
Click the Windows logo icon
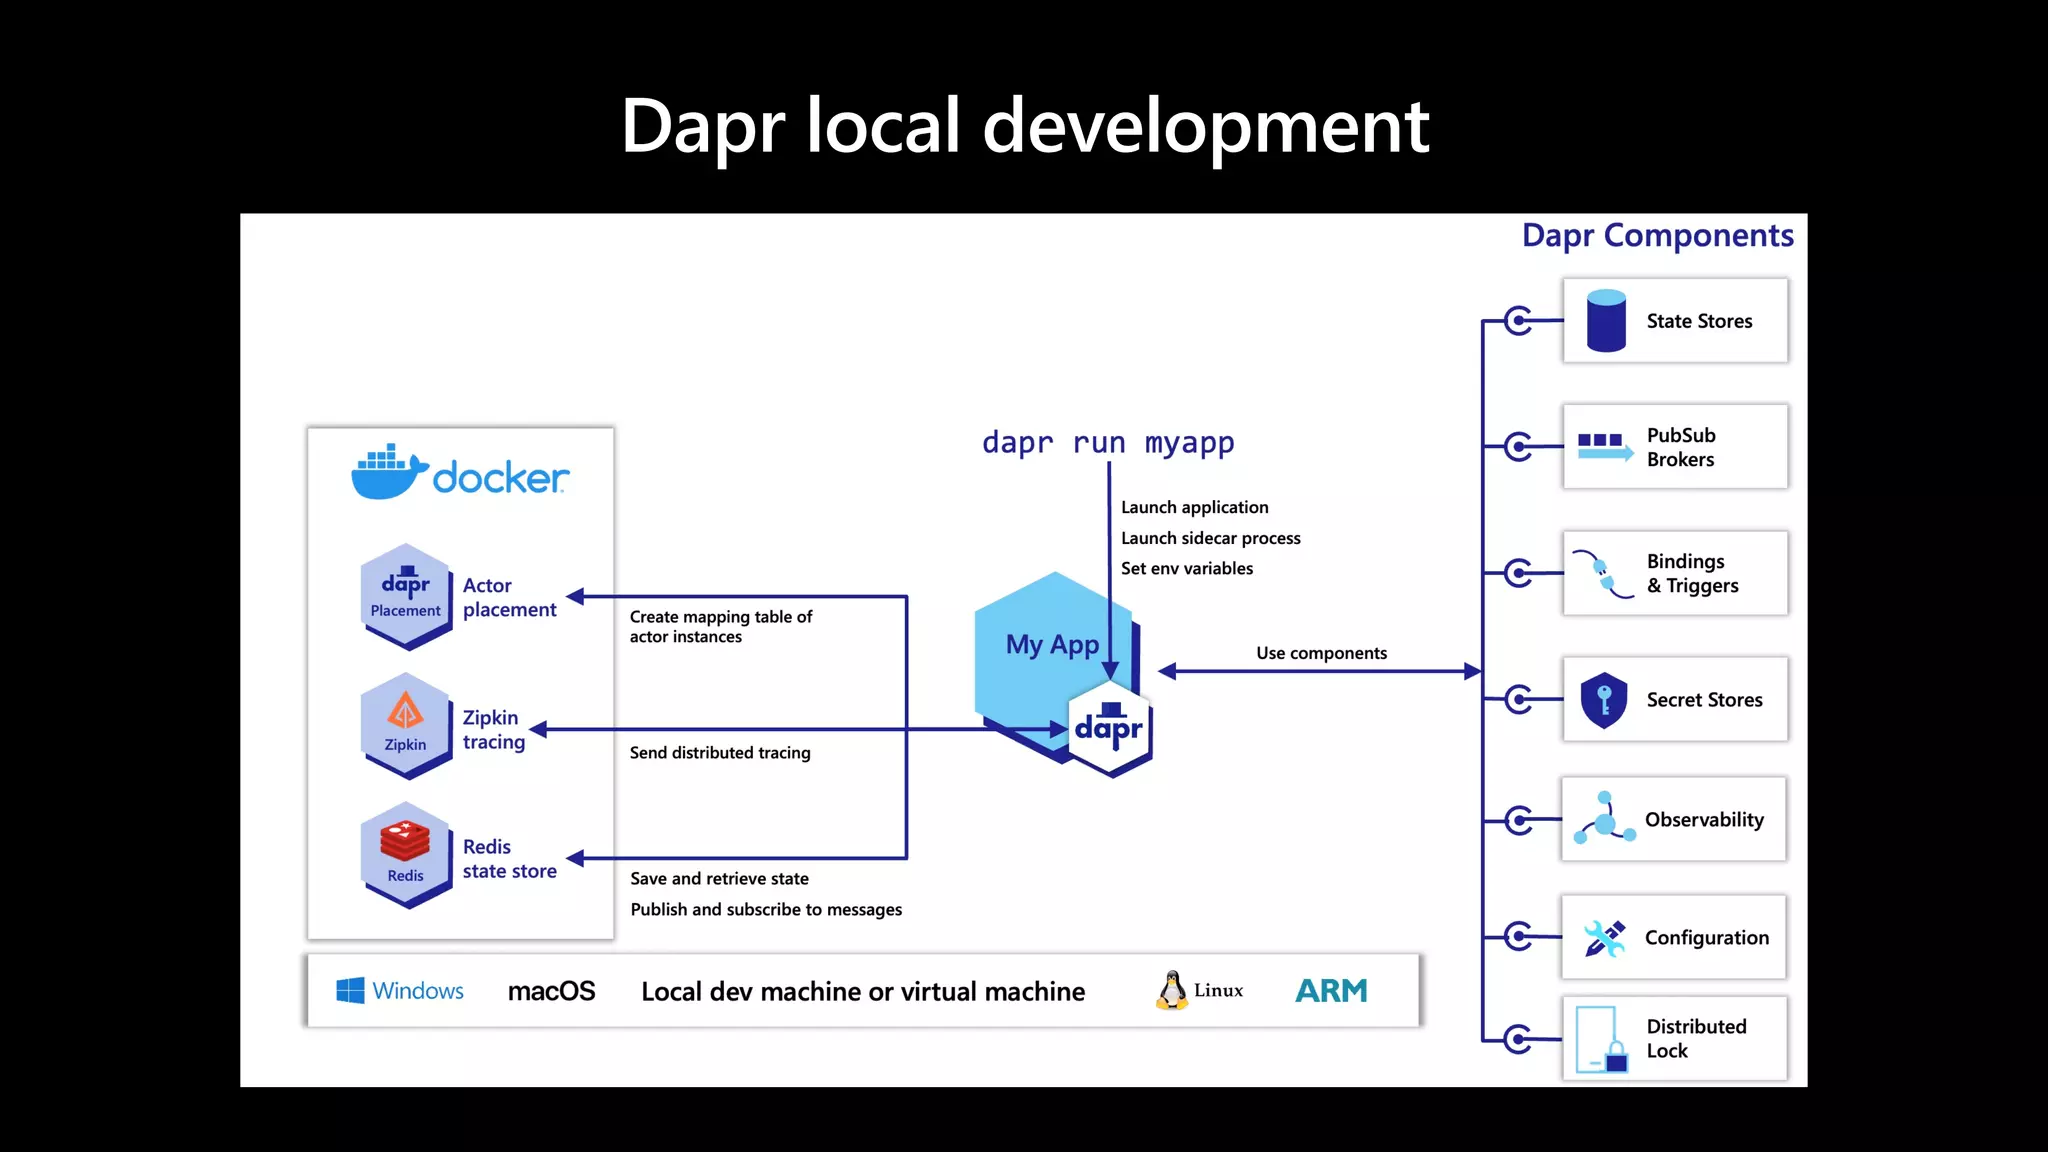click(350, 991)
